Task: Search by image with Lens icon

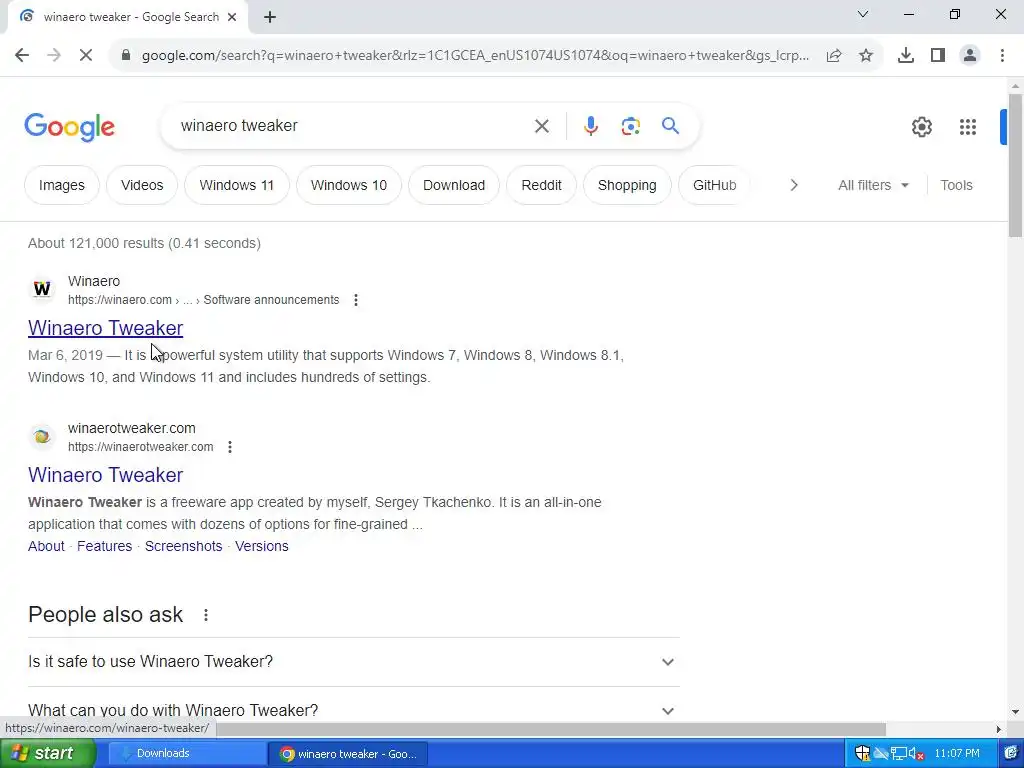Action: click(630, 126)
